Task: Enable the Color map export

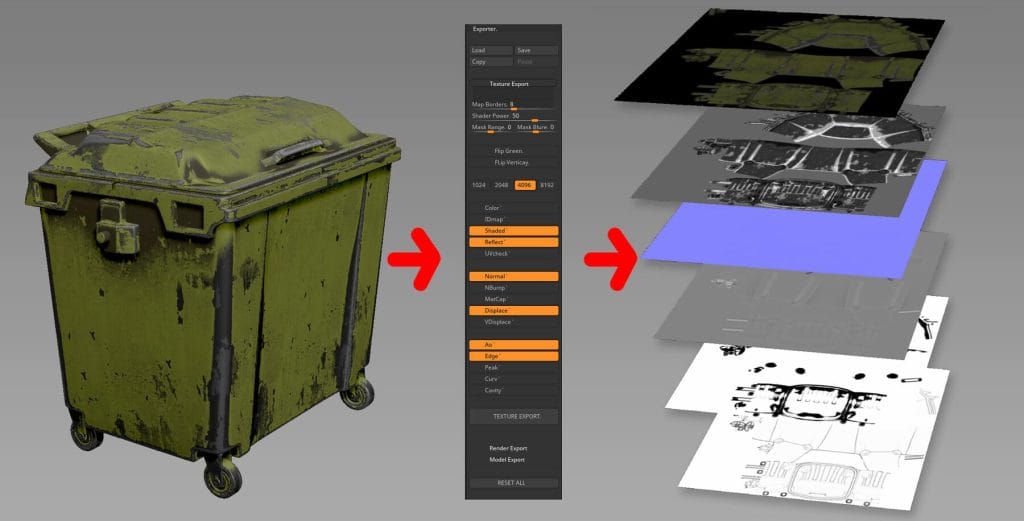Action: [513, 207]
